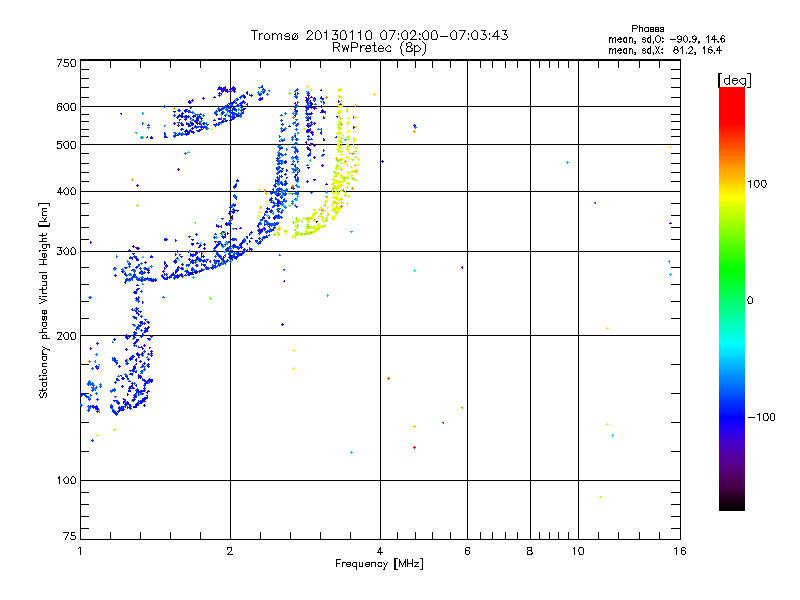Screen dimensions: 800x600
Task: Click the y-axis '600' tick label
Action: pyautogui.click(x=66, y=107)
